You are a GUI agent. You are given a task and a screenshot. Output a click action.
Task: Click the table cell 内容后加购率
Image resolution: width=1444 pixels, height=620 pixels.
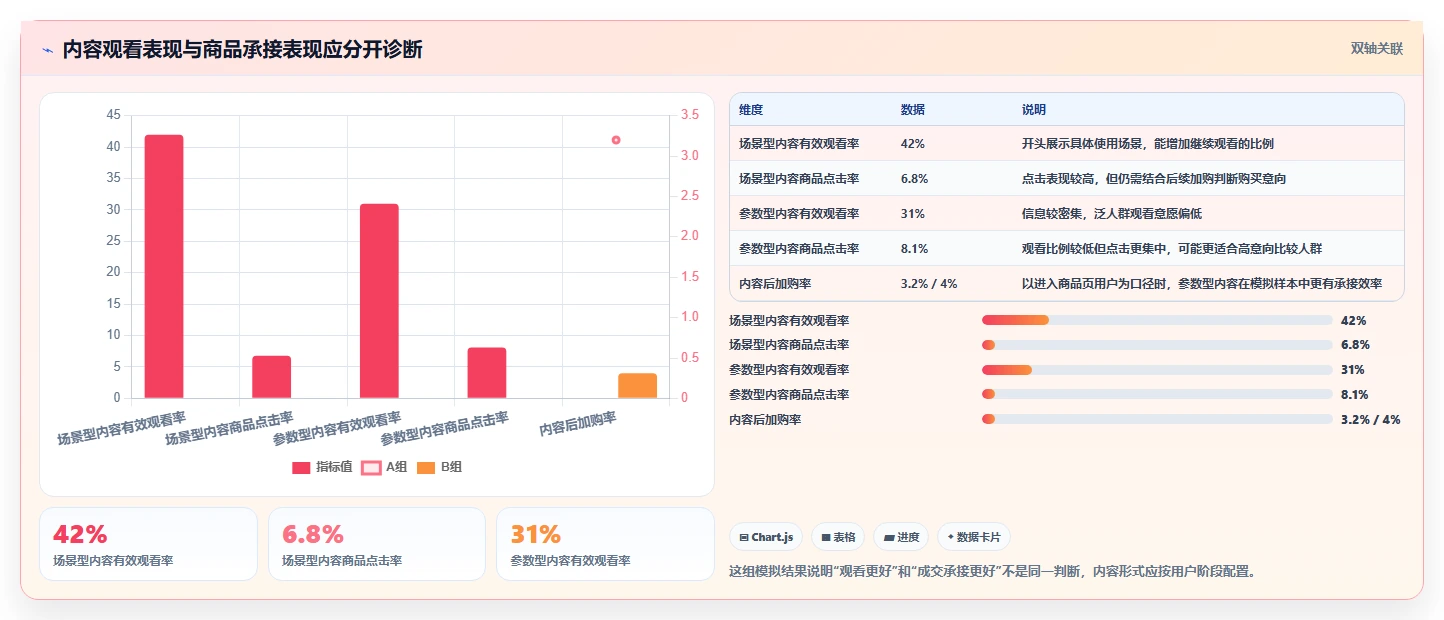coord(775,284)
